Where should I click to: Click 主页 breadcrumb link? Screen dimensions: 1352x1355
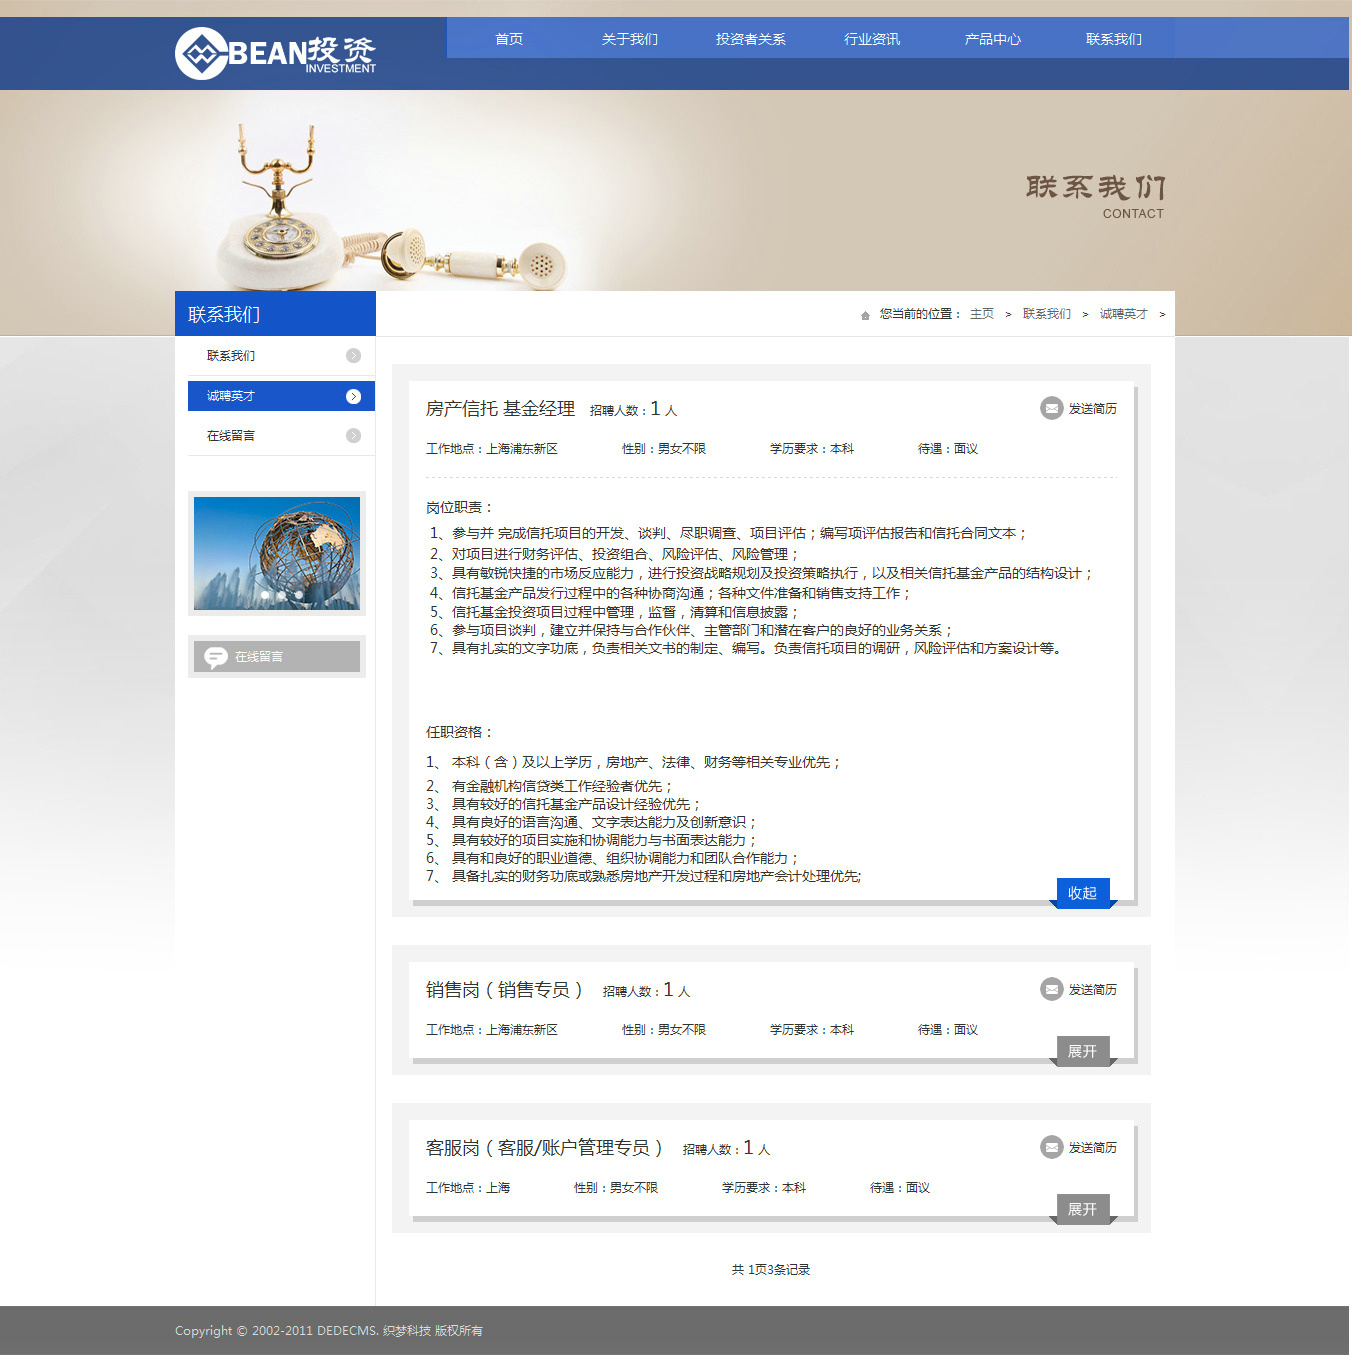tap(981, 314)
